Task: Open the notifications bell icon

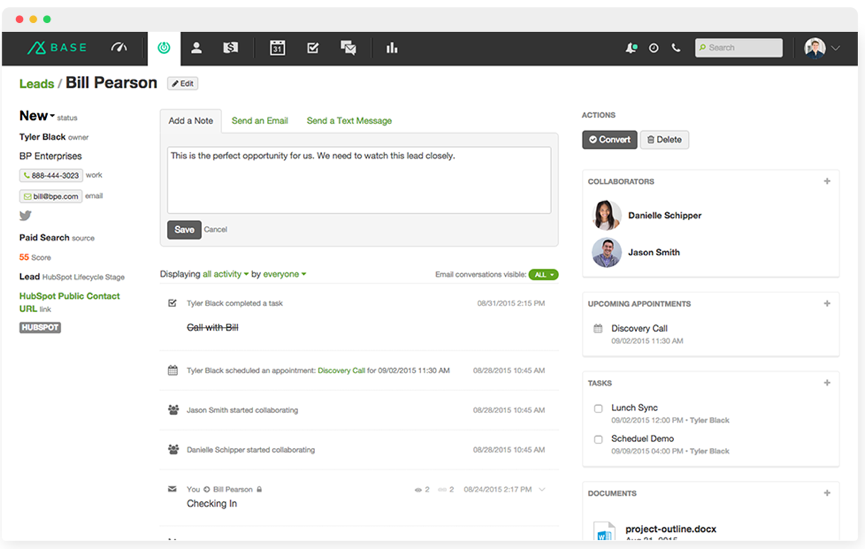Action: point(631,48)
